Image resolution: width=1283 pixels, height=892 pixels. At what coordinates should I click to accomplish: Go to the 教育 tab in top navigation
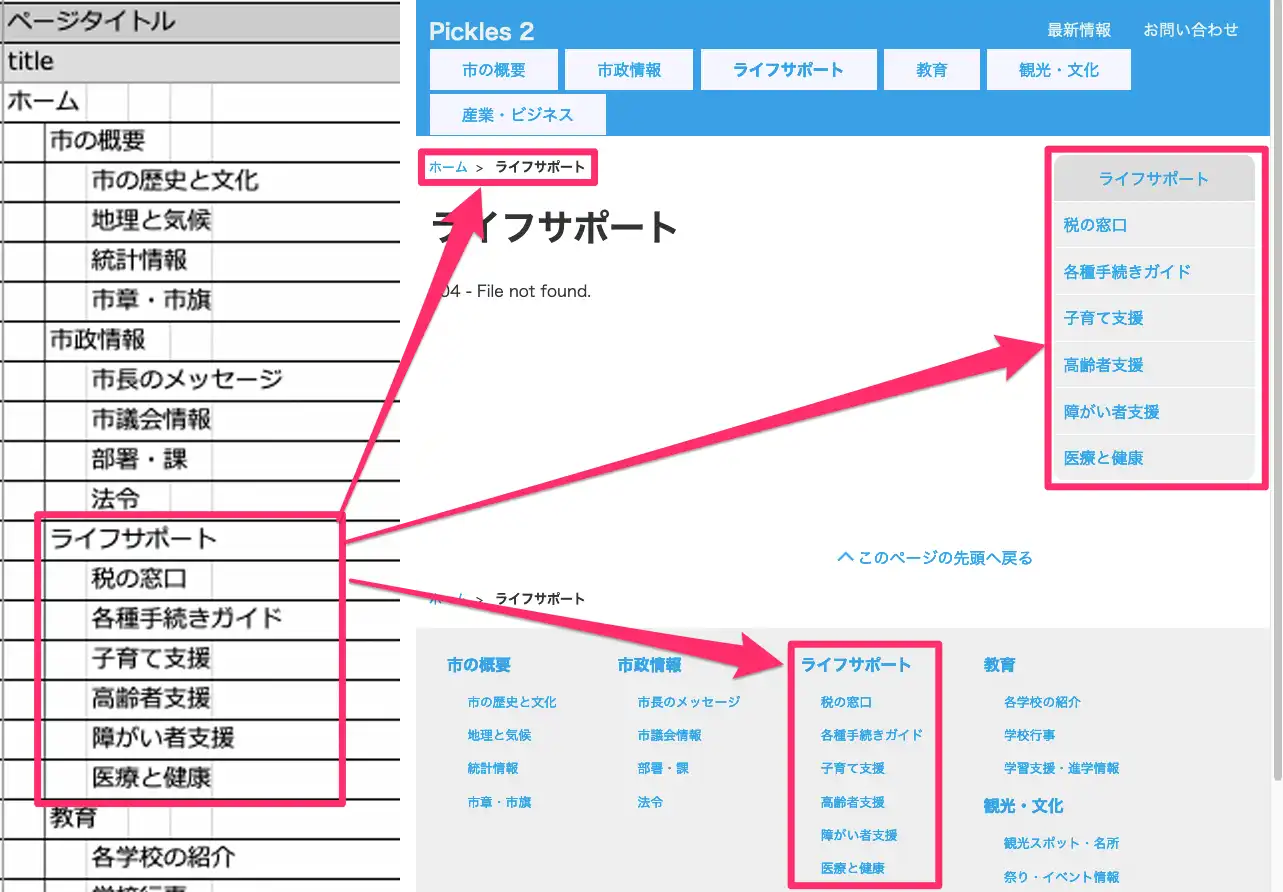click(931, 70)
